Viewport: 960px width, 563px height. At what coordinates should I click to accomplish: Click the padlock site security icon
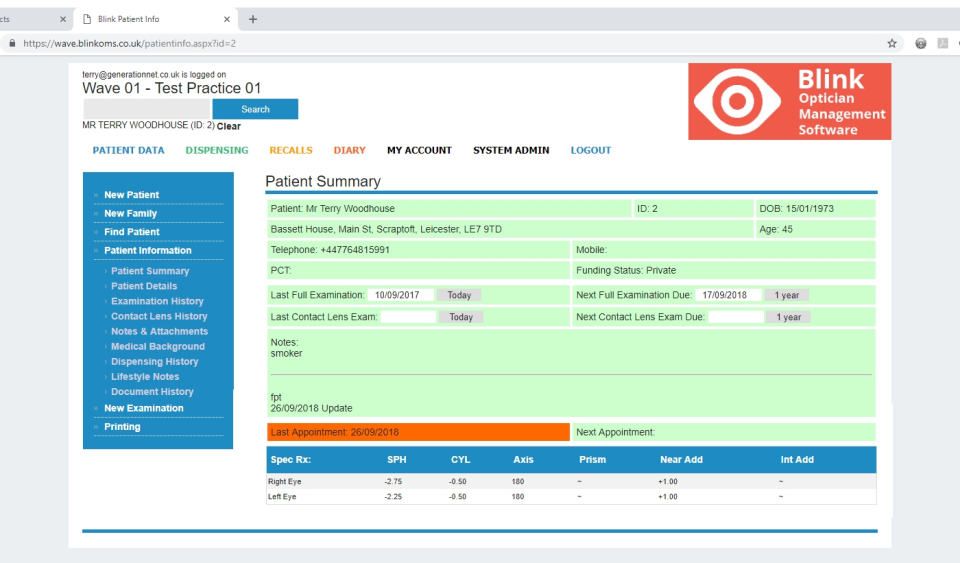12,43
